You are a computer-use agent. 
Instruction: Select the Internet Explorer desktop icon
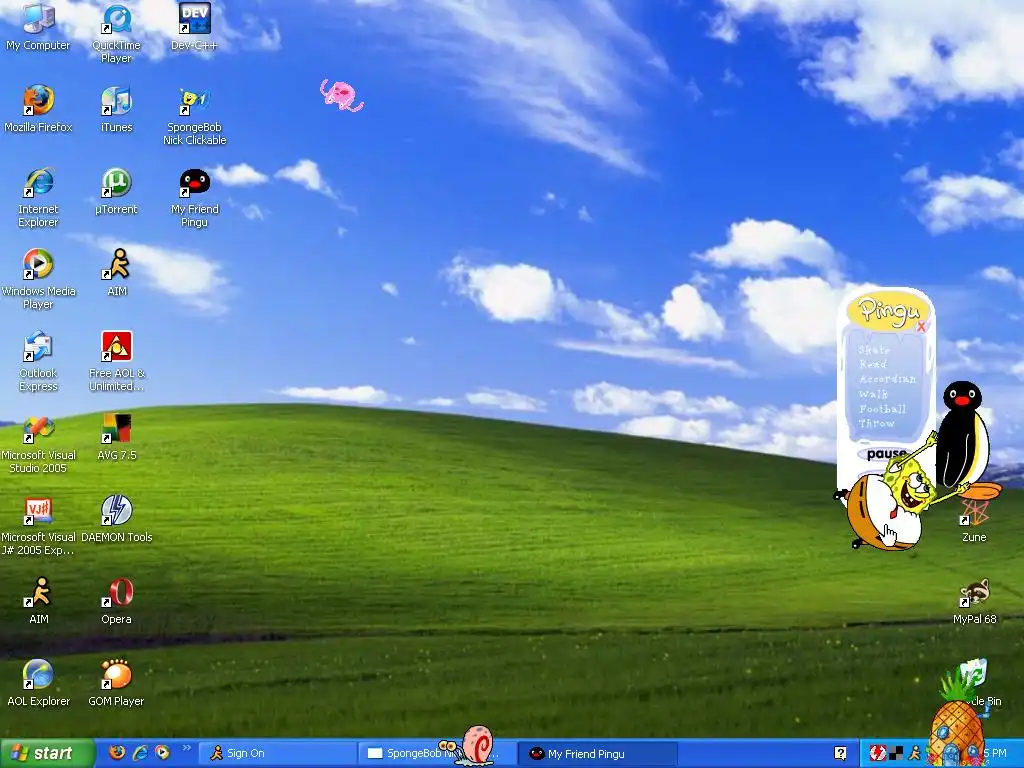pos(38,197)
